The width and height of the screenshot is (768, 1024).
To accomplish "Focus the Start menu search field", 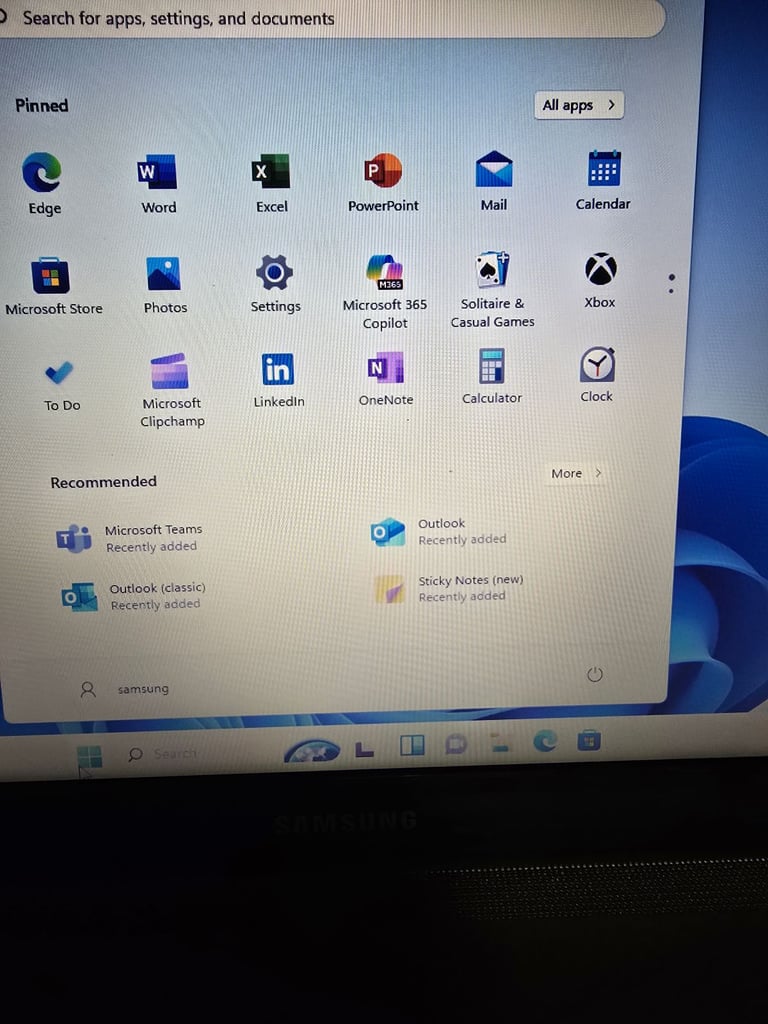I will pos(330,18).
